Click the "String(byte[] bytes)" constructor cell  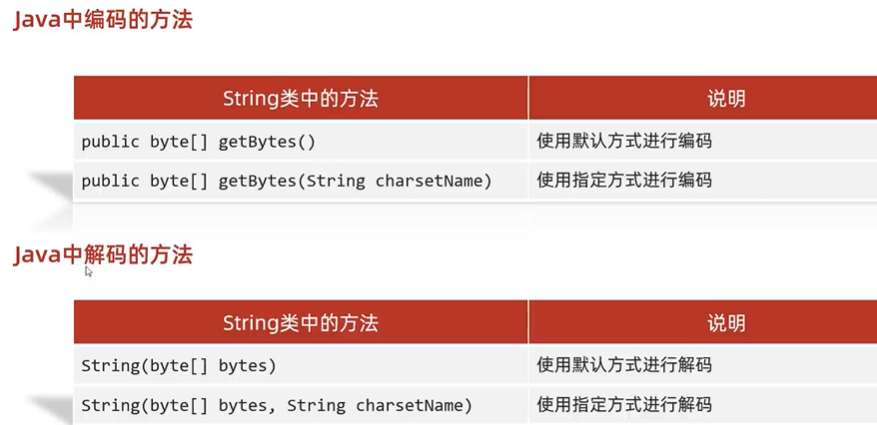click(178, 366)
